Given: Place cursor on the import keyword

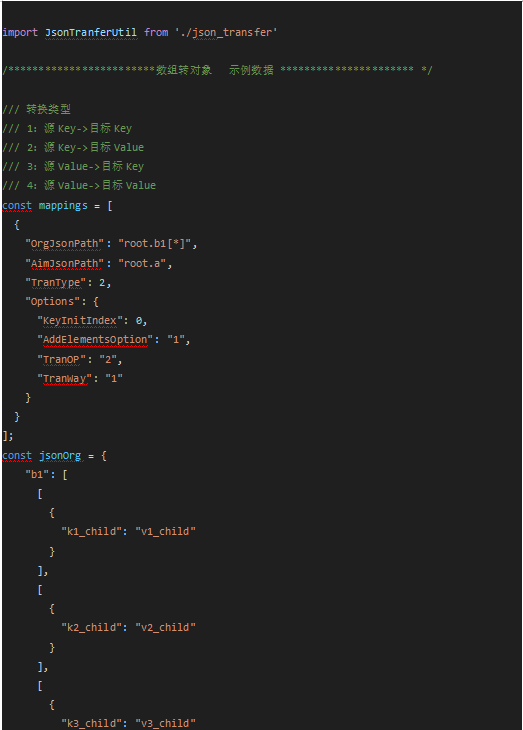Looking at the screenshot, I should point(20,32).
